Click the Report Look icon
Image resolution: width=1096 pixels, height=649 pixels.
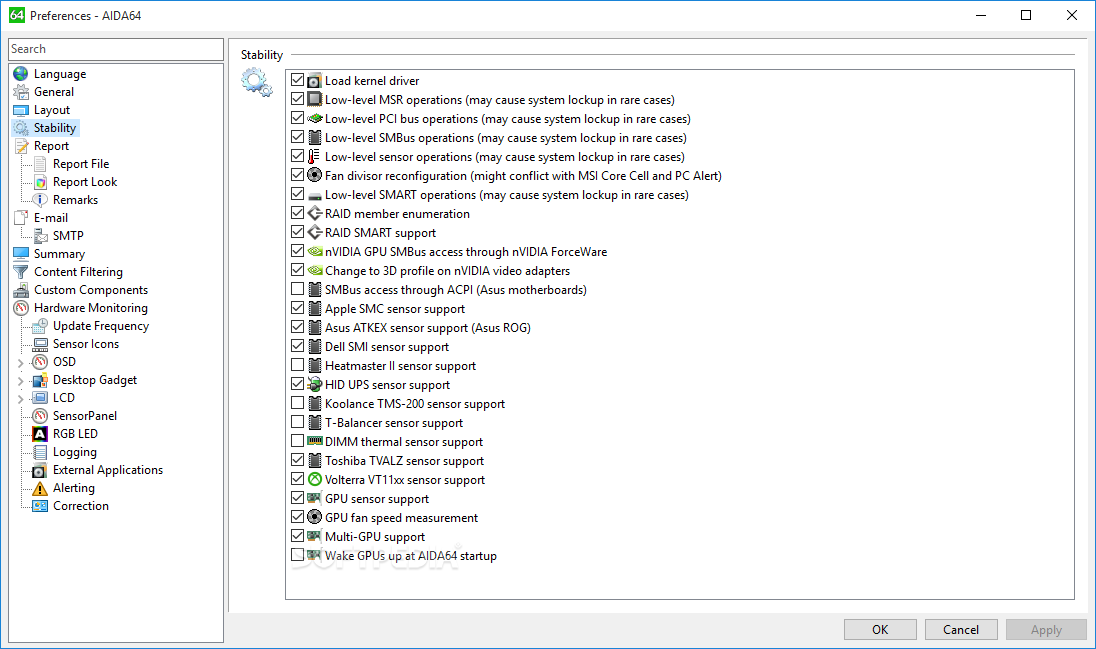point(41,182)
